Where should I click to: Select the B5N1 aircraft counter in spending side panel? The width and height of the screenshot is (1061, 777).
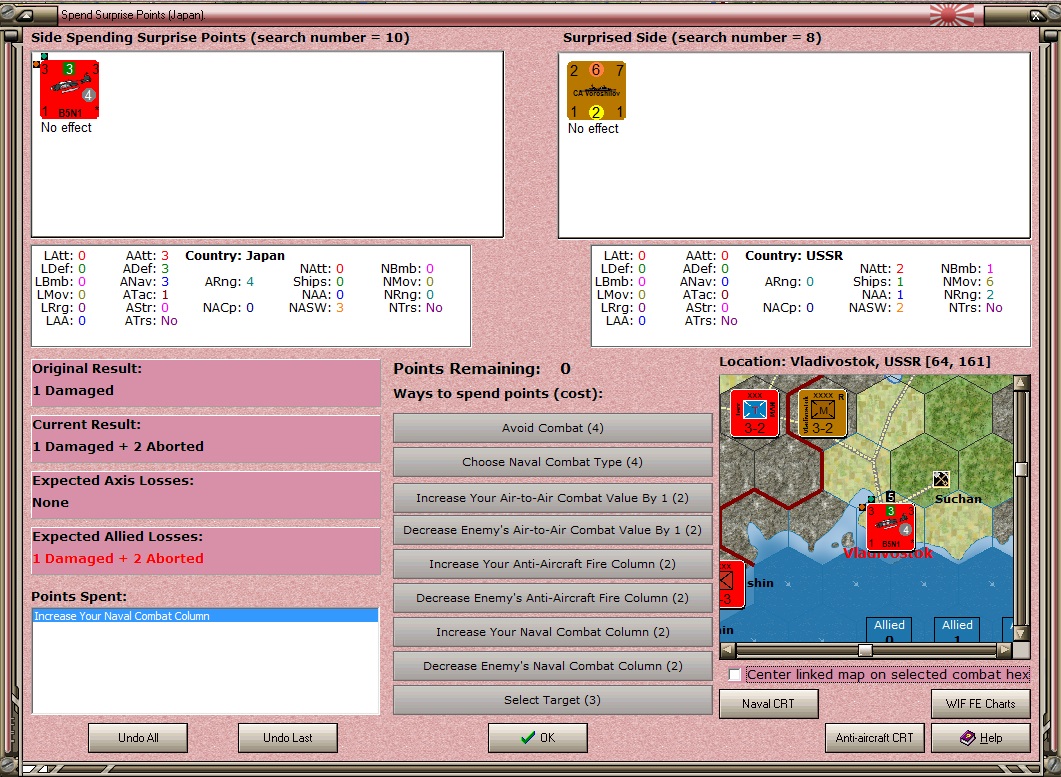pyautogui.click(x=69, y=89)
